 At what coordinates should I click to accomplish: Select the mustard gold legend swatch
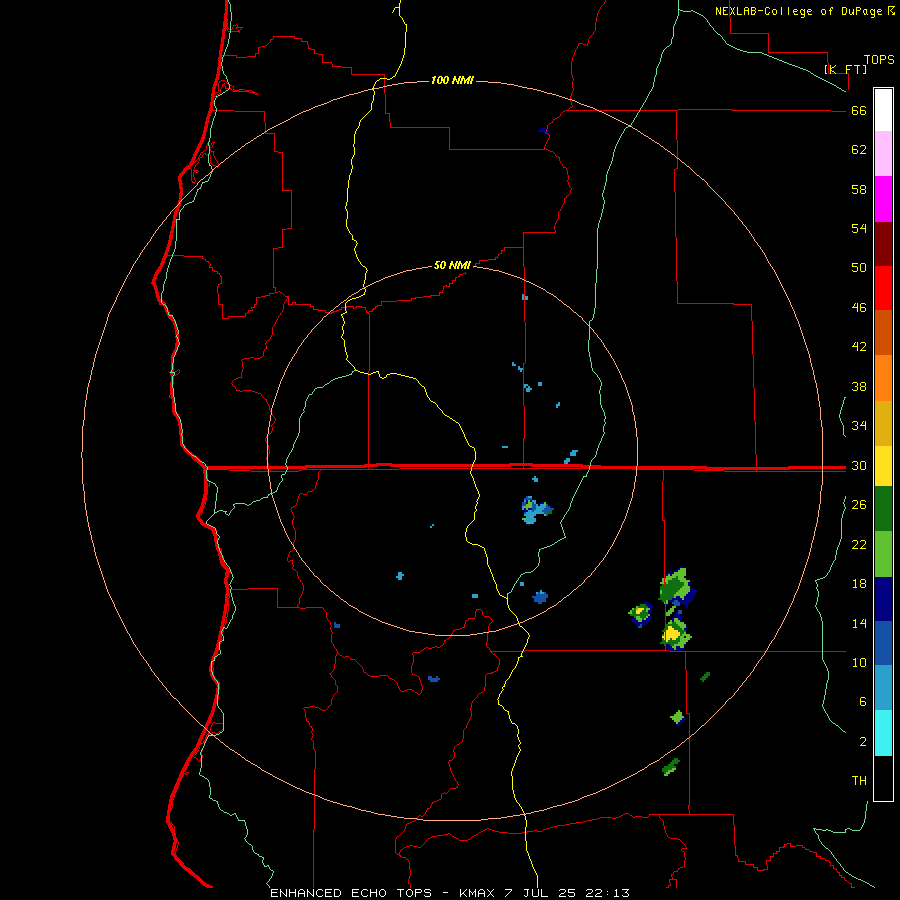883,423
